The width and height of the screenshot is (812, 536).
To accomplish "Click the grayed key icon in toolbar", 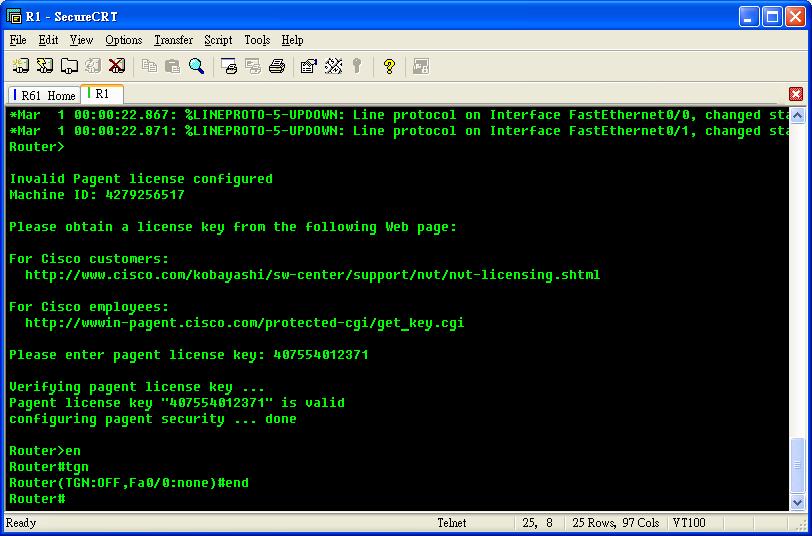I will click(357, 66).
